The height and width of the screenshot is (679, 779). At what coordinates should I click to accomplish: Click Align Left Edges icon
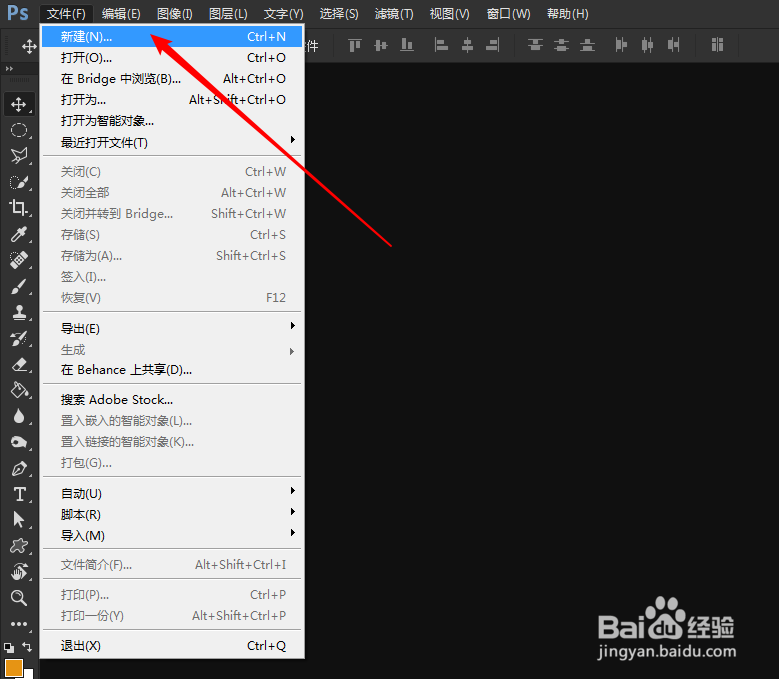pyautogui.click(x=441, y=45)
